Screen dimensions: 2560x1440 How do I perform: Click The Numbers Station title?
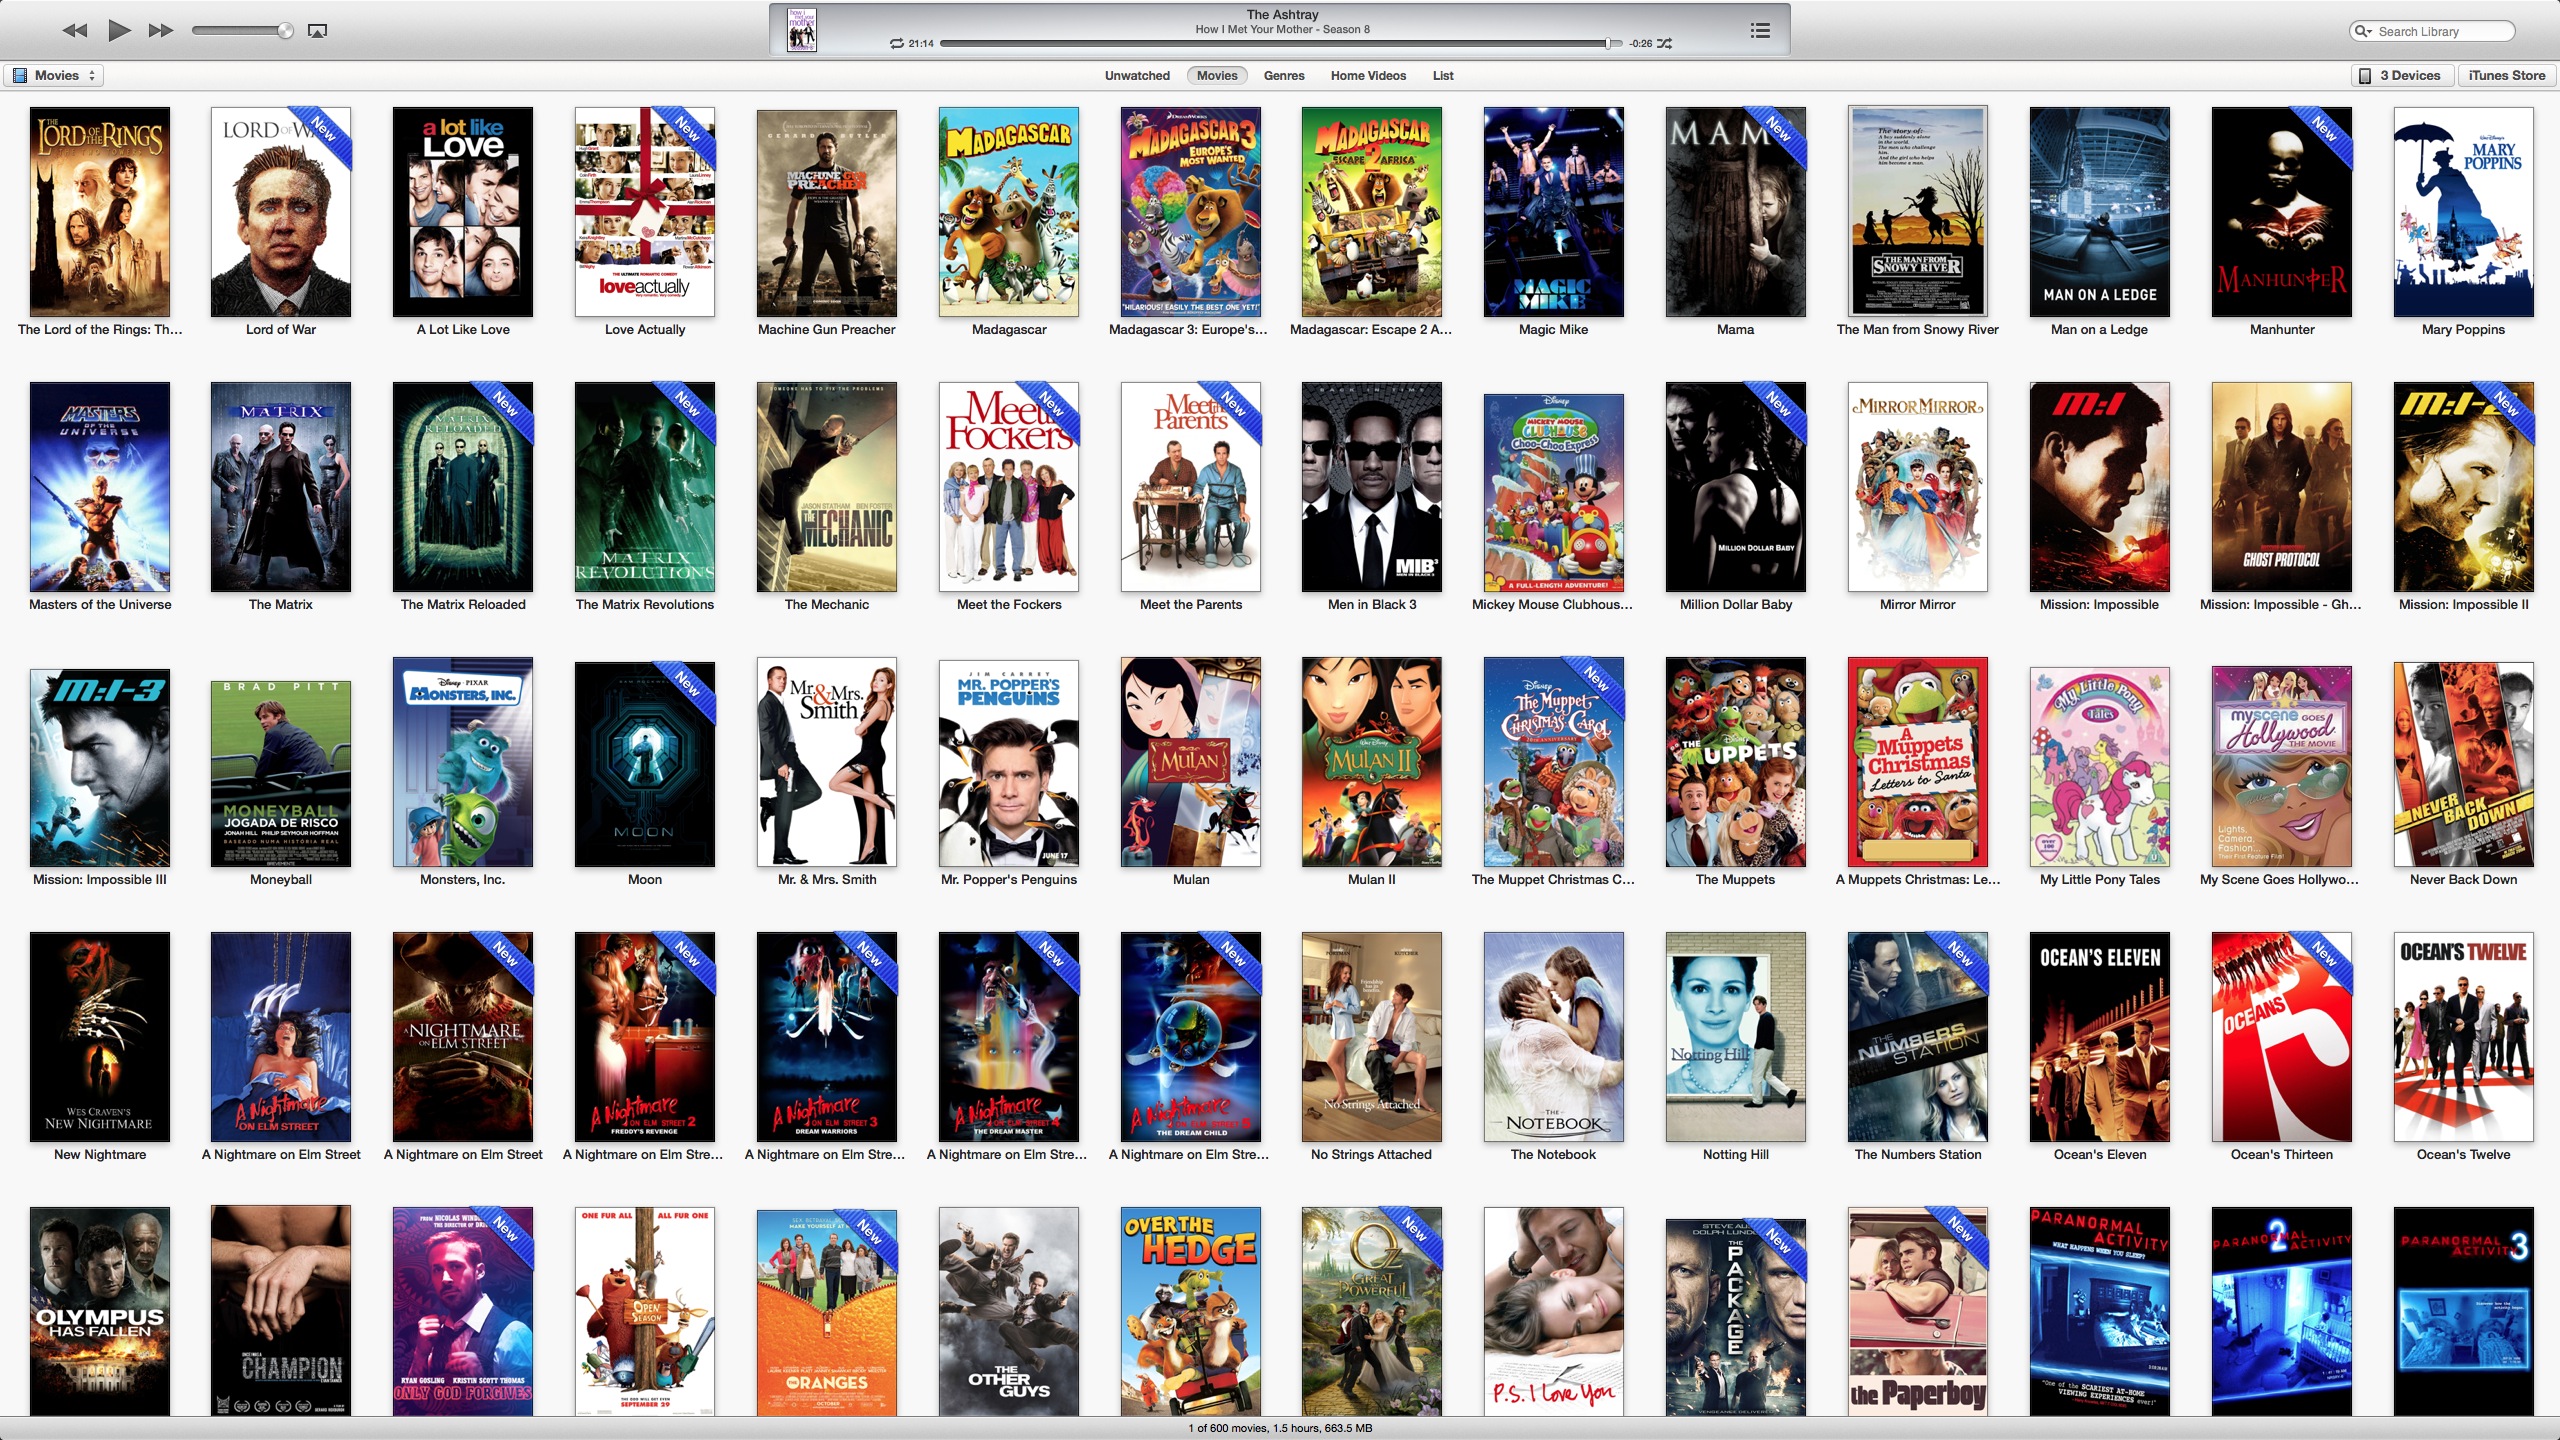[1918, 1154]
